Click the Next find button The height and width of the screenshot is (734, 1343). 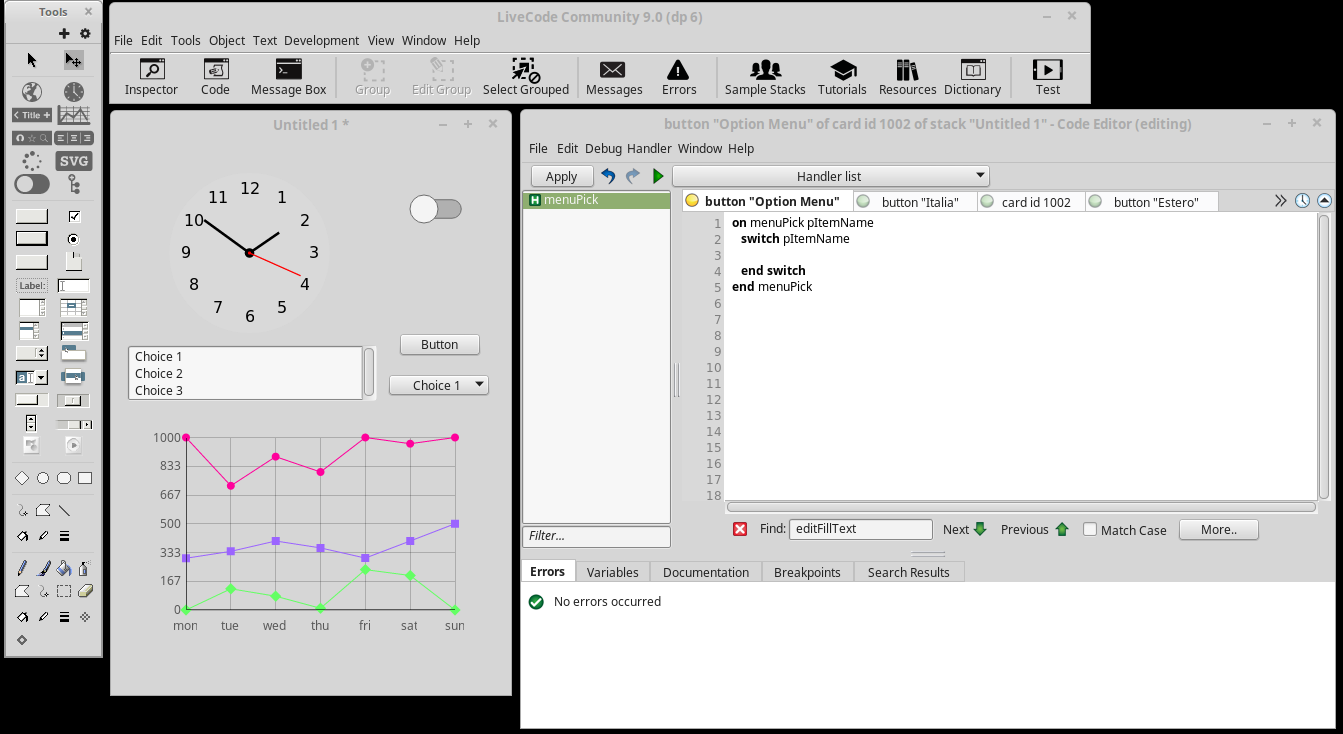click(965, 530)
